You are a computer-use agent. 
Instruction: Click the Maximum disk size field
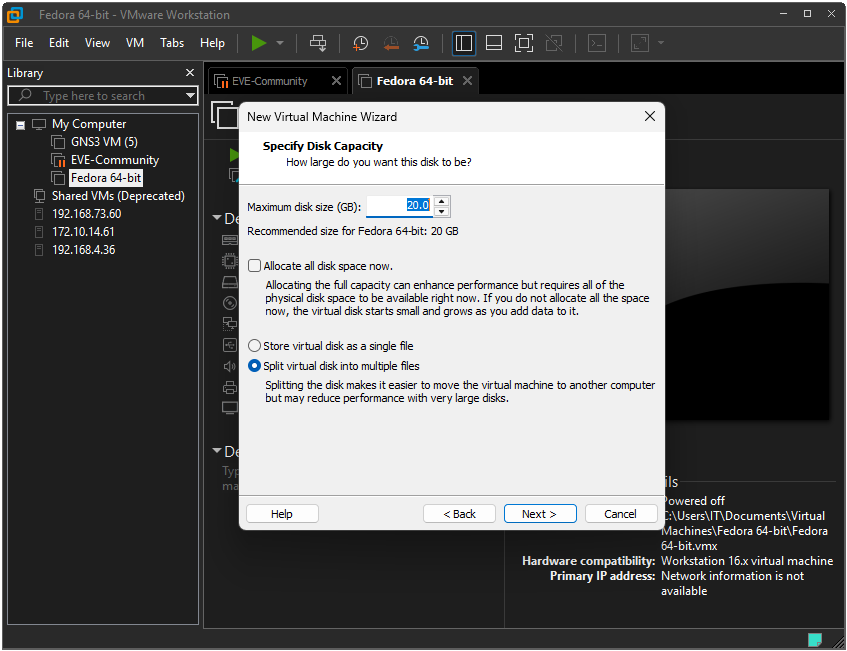pos(399,206)
